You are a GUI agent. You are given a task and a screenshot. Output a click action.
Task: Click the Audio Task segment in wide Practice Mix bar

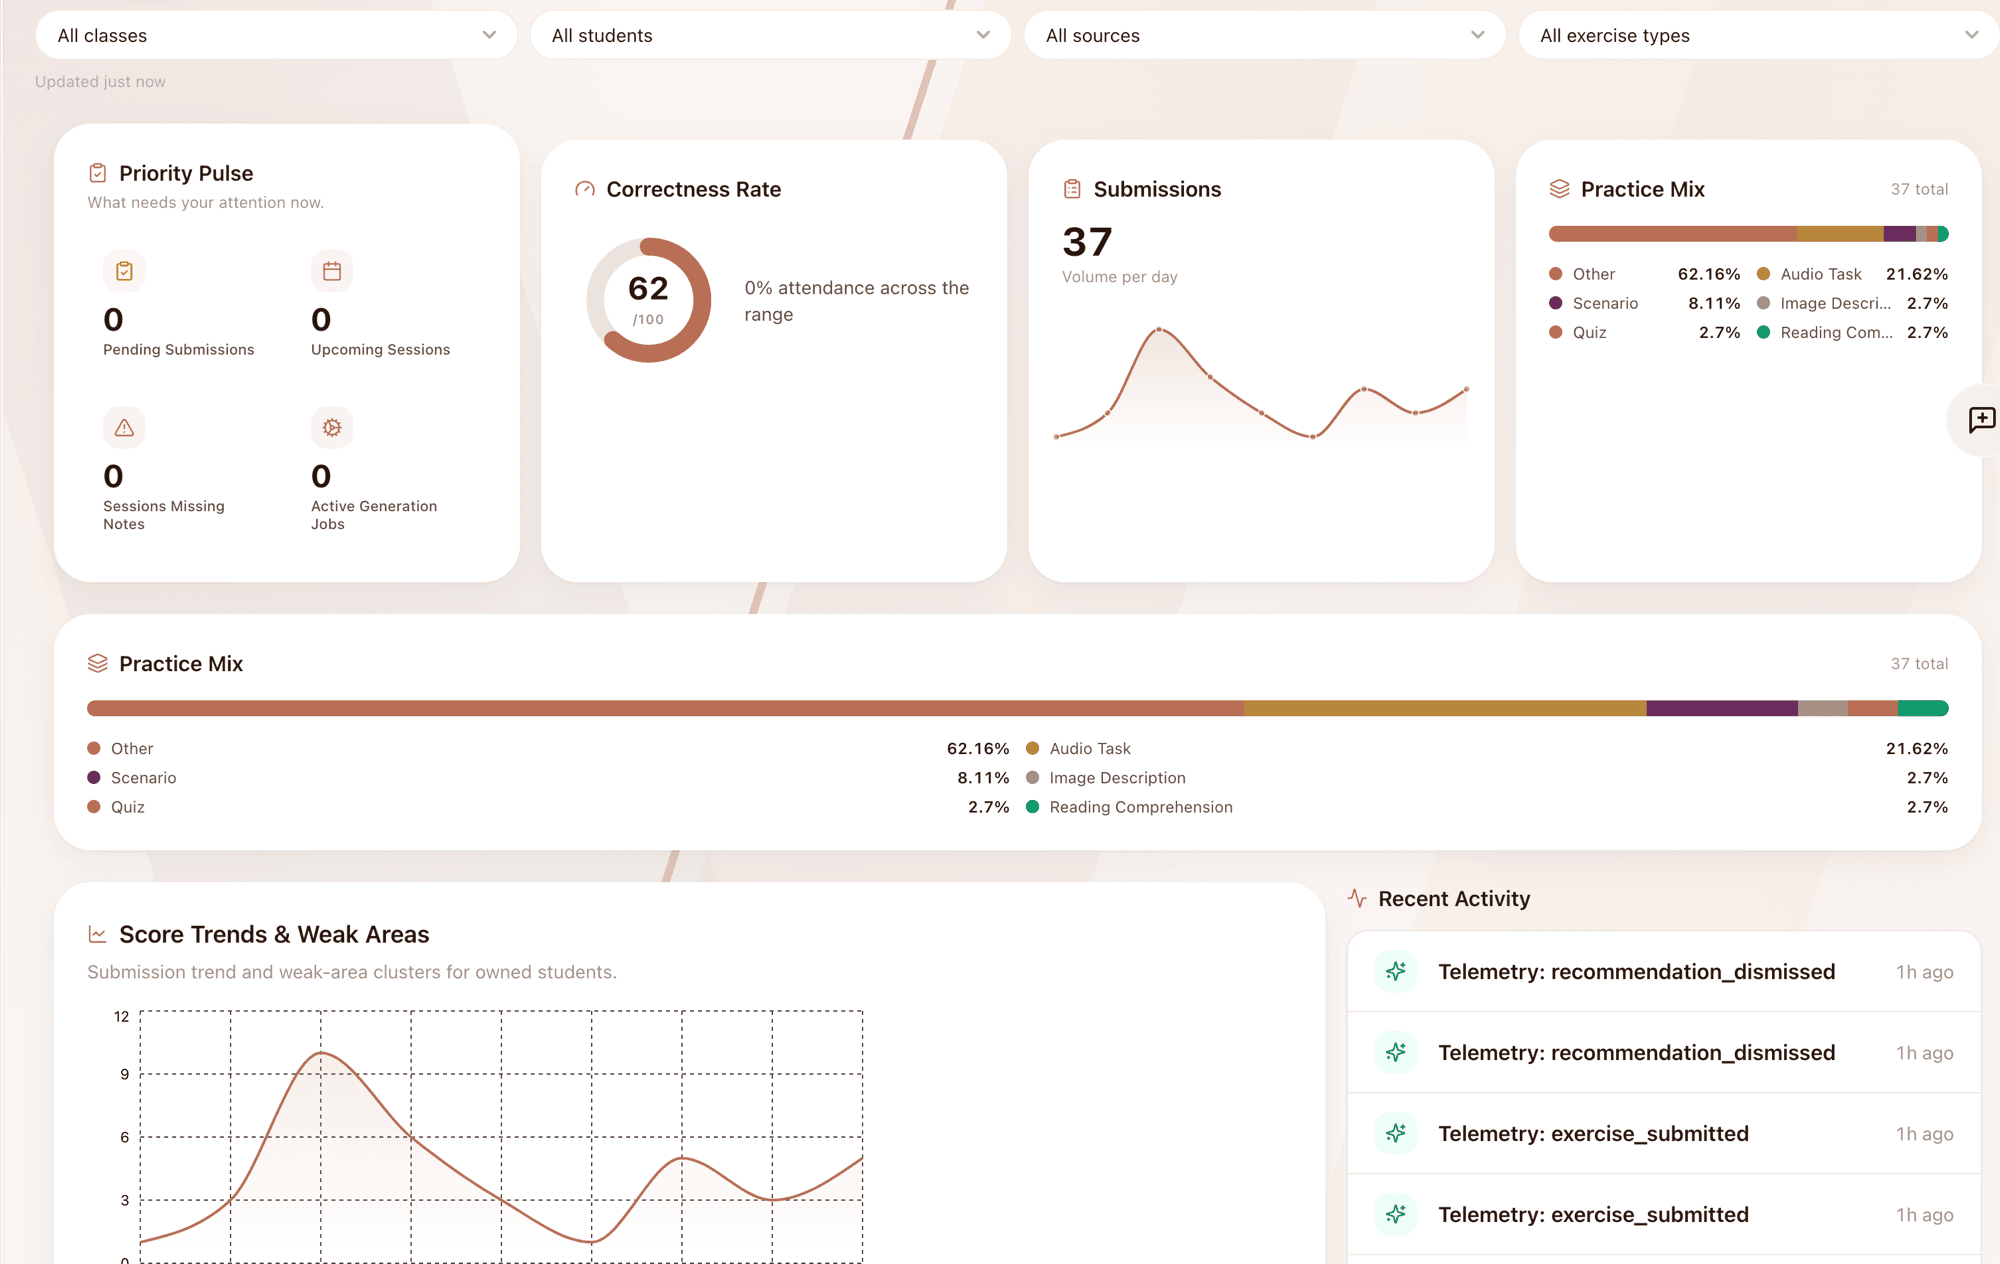tap(1445, 708)
